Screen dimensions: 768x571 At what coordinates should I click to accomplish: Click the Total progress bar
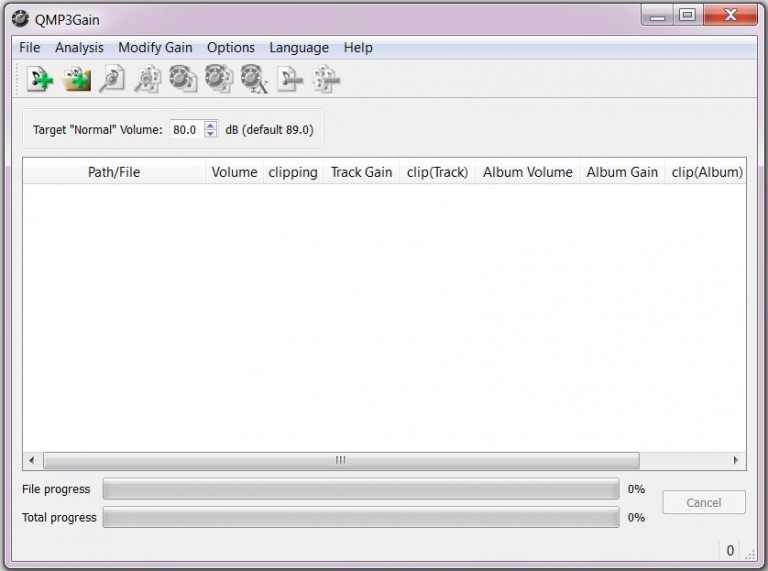(361, 517)
